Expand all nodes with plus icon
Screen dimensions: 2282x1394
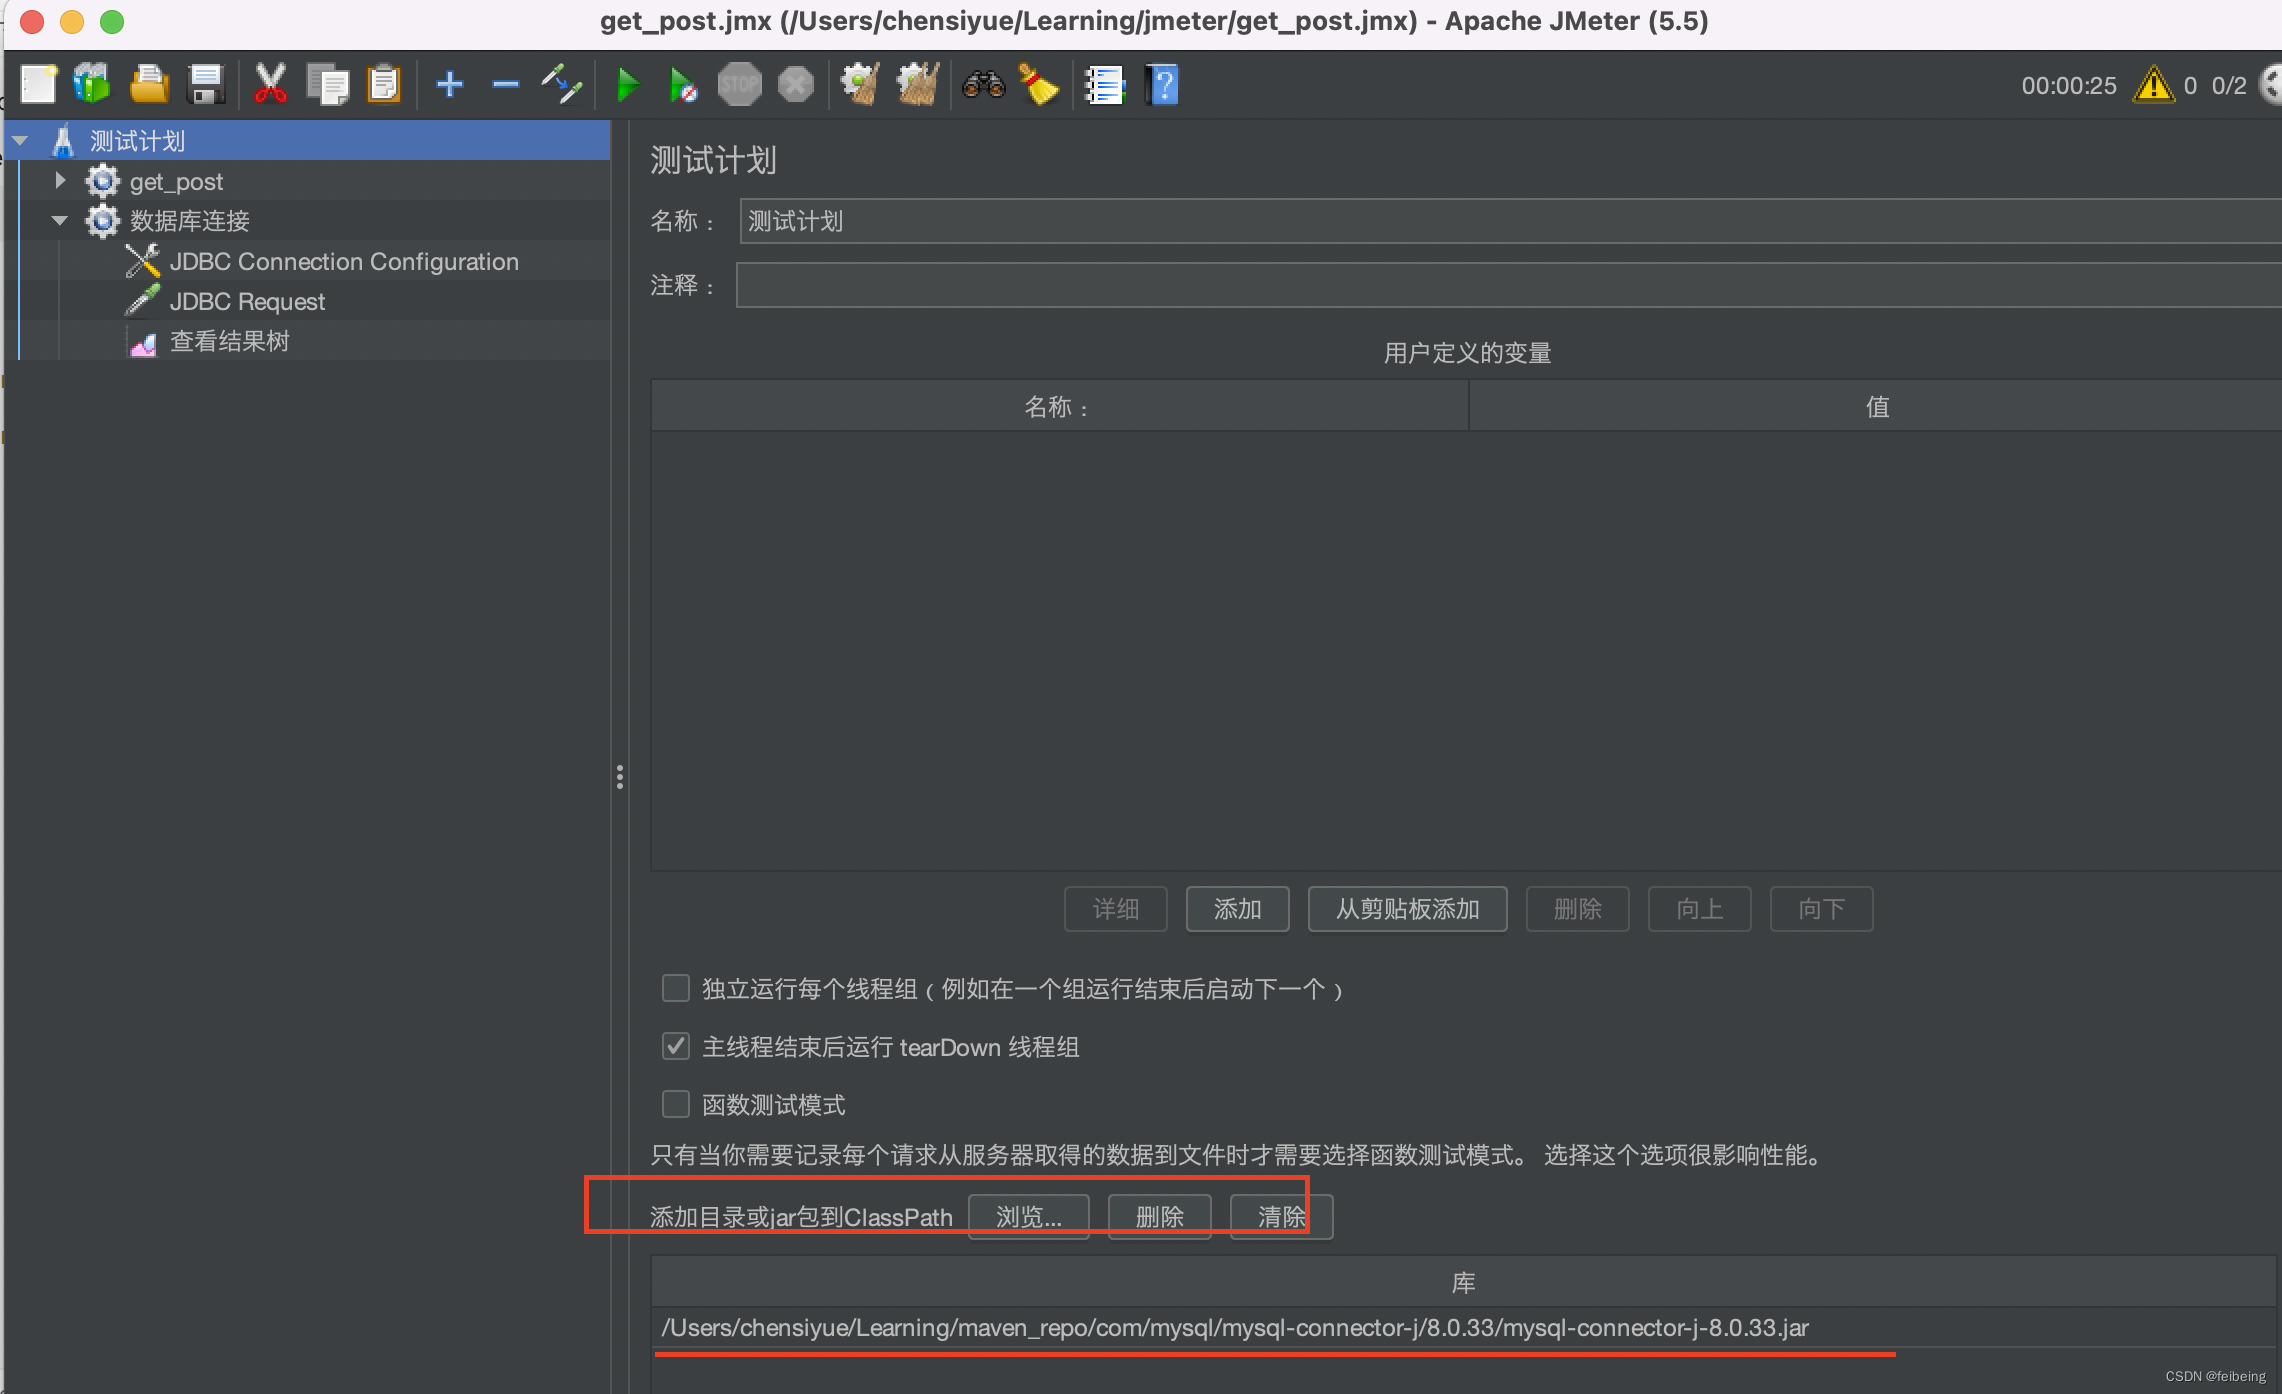tap(450, 85)
